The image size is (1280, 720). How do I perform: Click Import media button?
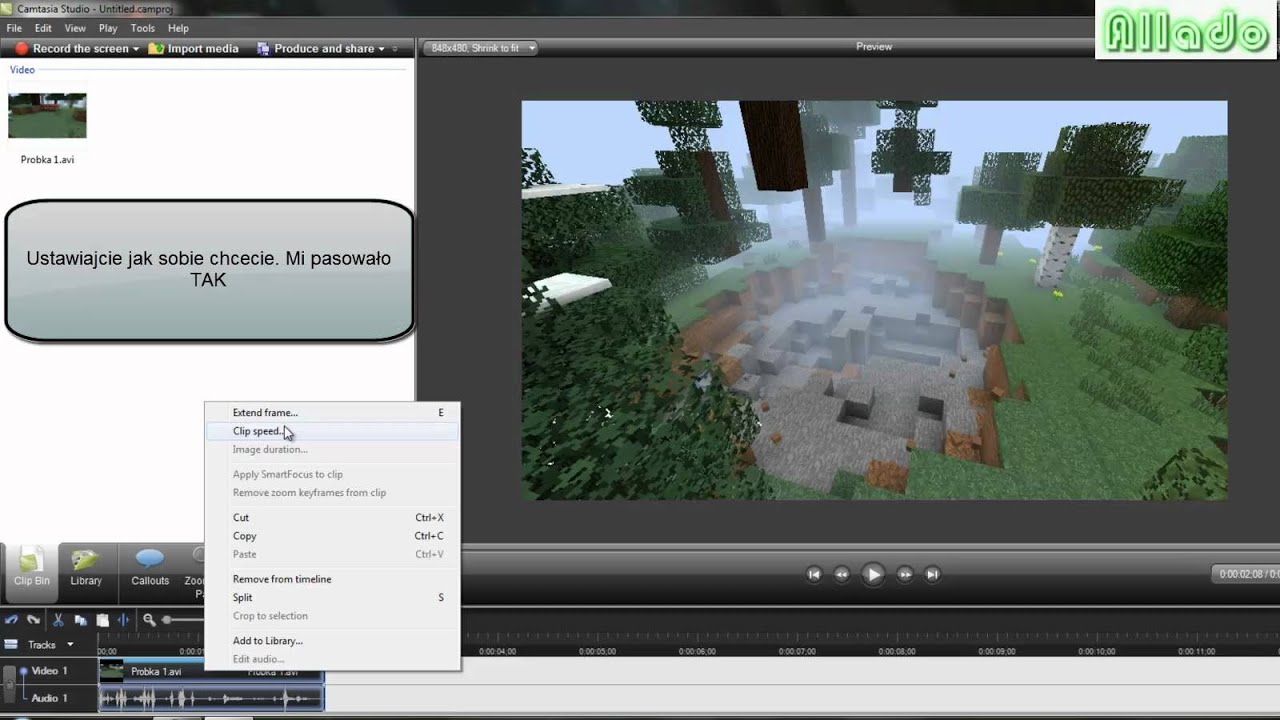[x=194, y=48]
